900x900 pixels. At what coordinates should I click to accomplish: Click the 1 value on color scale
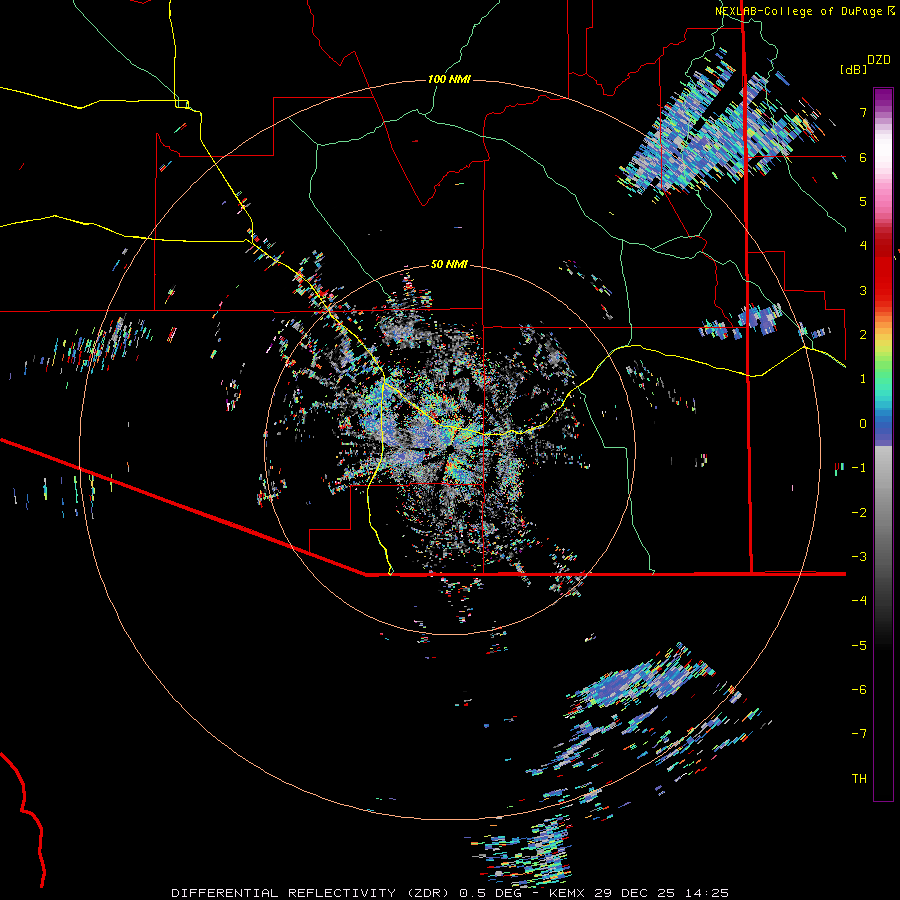tap(863, 379)
